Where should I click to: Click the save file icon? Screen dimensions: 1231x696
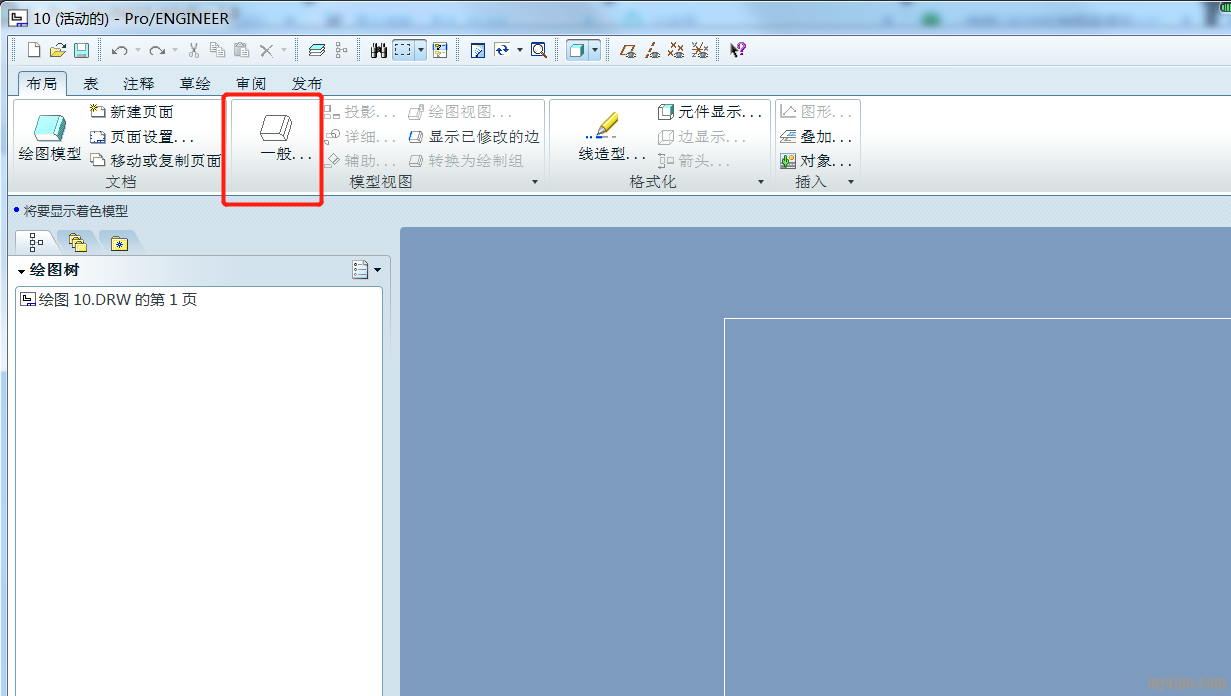pyautogui.click(x=81, y=50)
